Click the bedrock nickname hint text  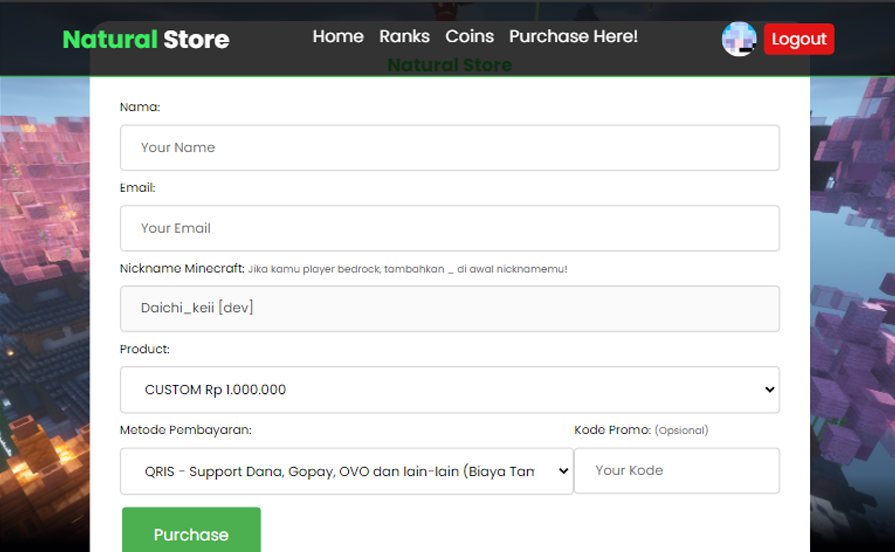(408, 269)
